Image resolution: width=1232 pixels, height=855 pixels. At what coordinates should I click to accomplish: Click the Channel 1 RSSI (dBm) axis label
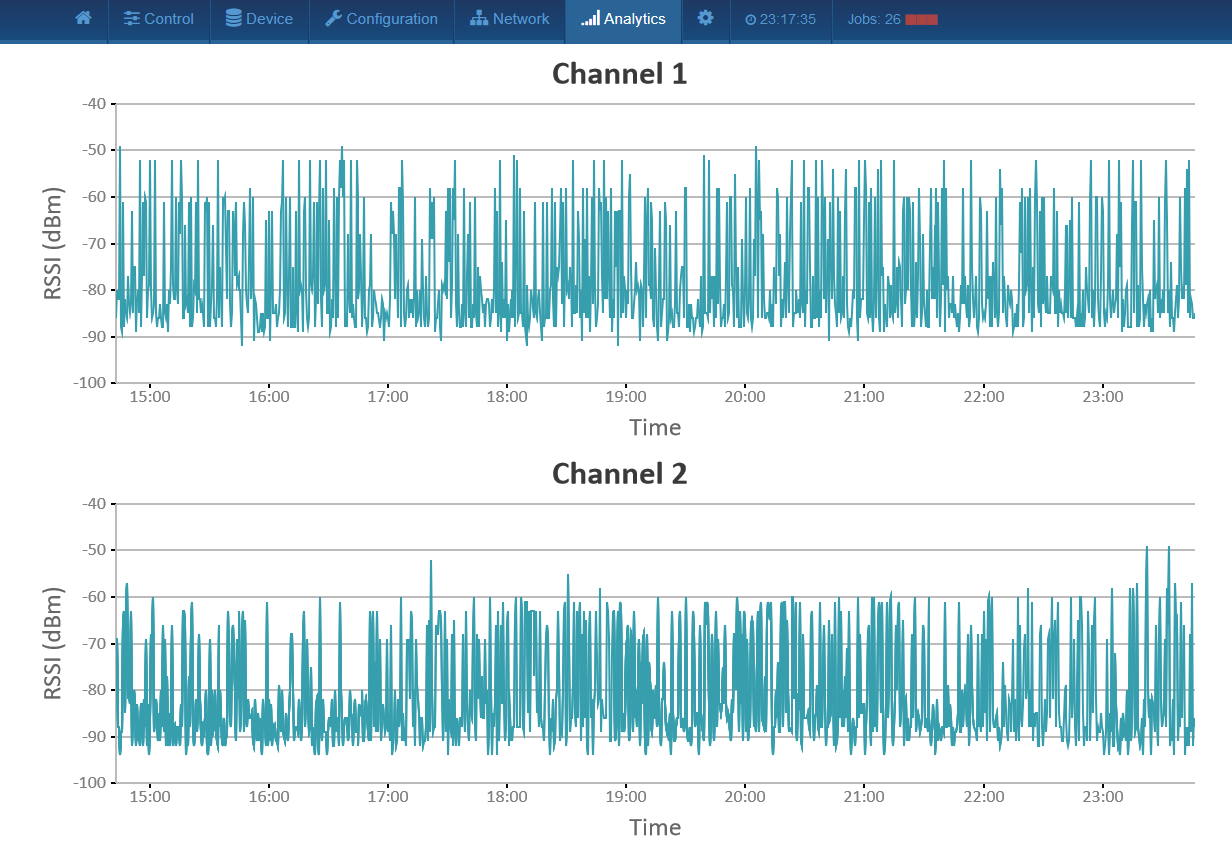[53, 243]
